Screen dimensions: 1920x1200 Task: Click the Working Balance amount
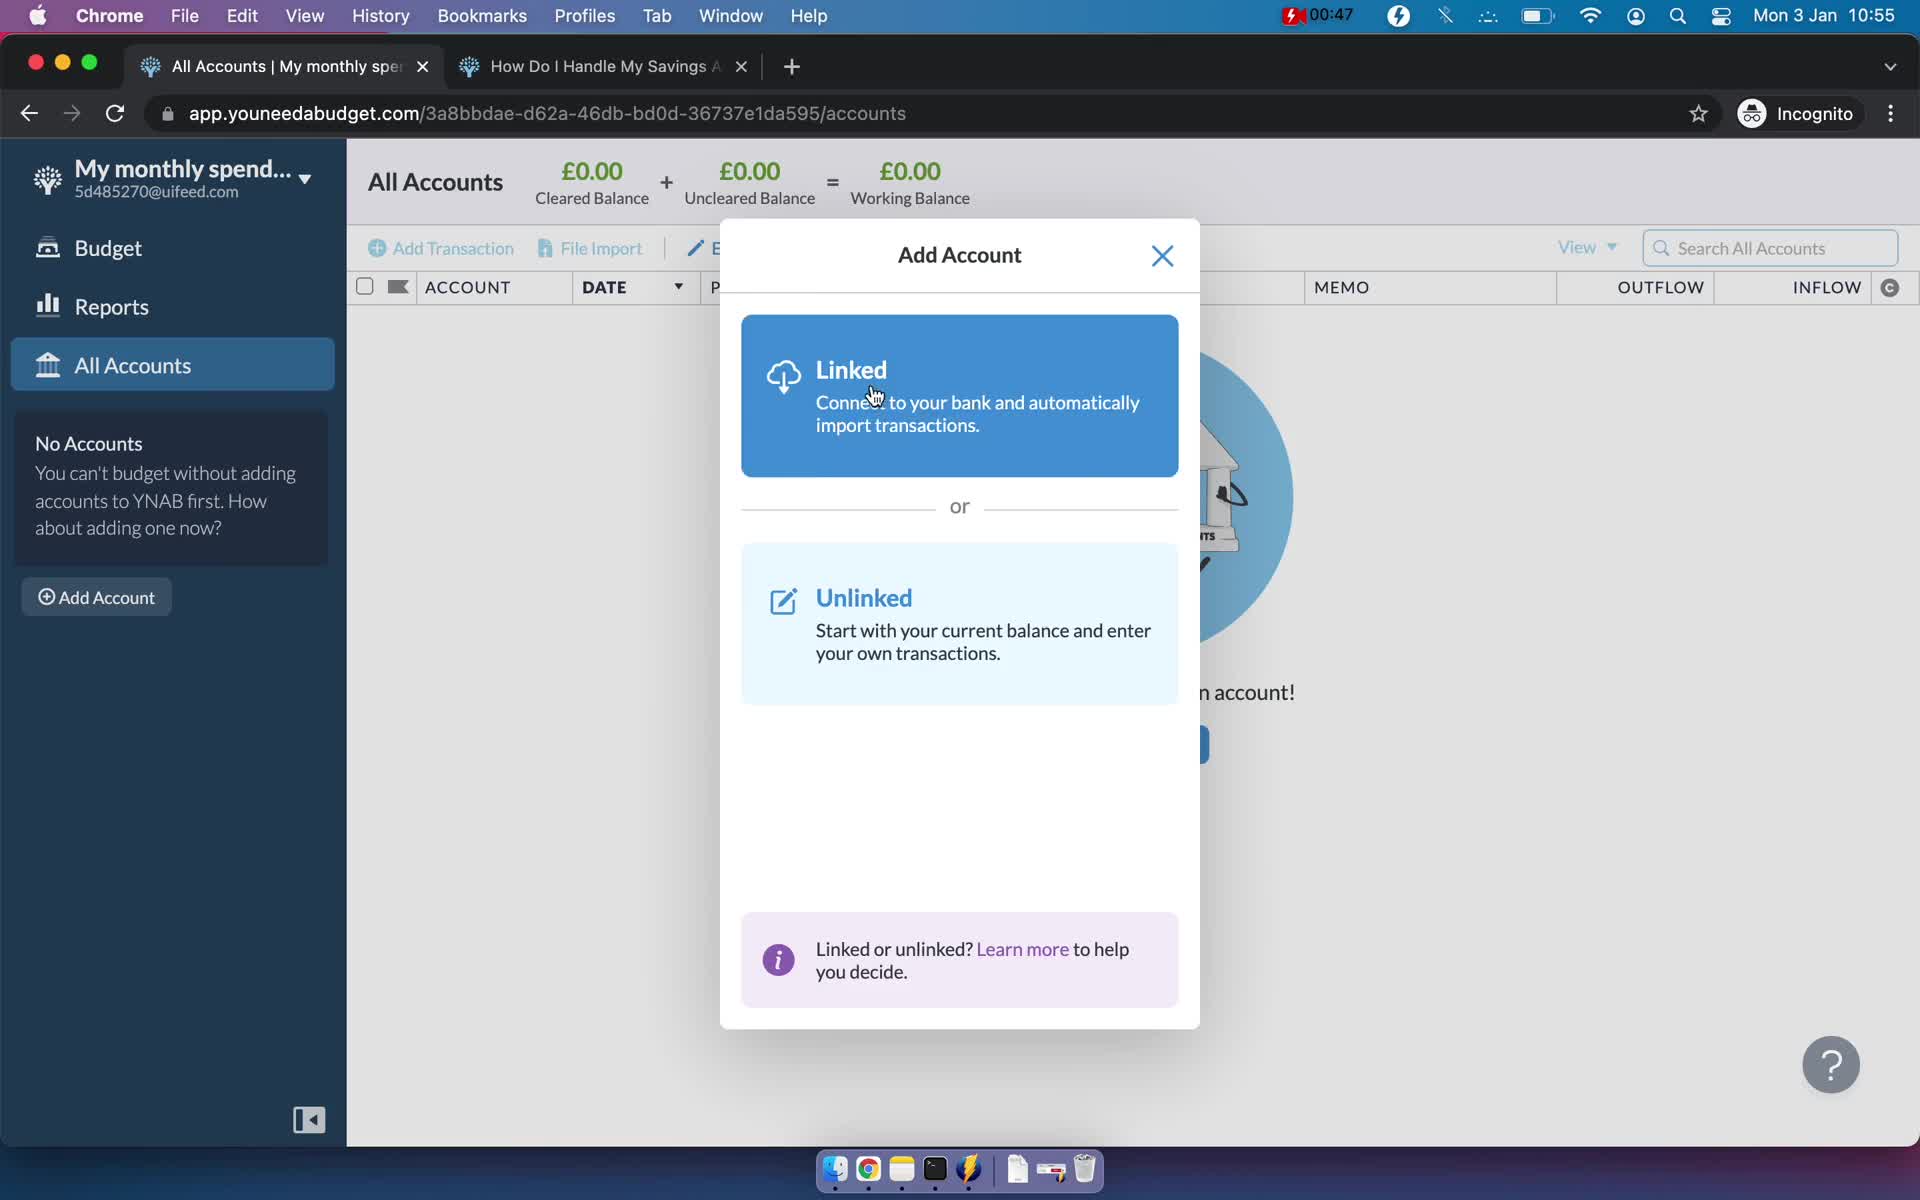click(910, 172)
